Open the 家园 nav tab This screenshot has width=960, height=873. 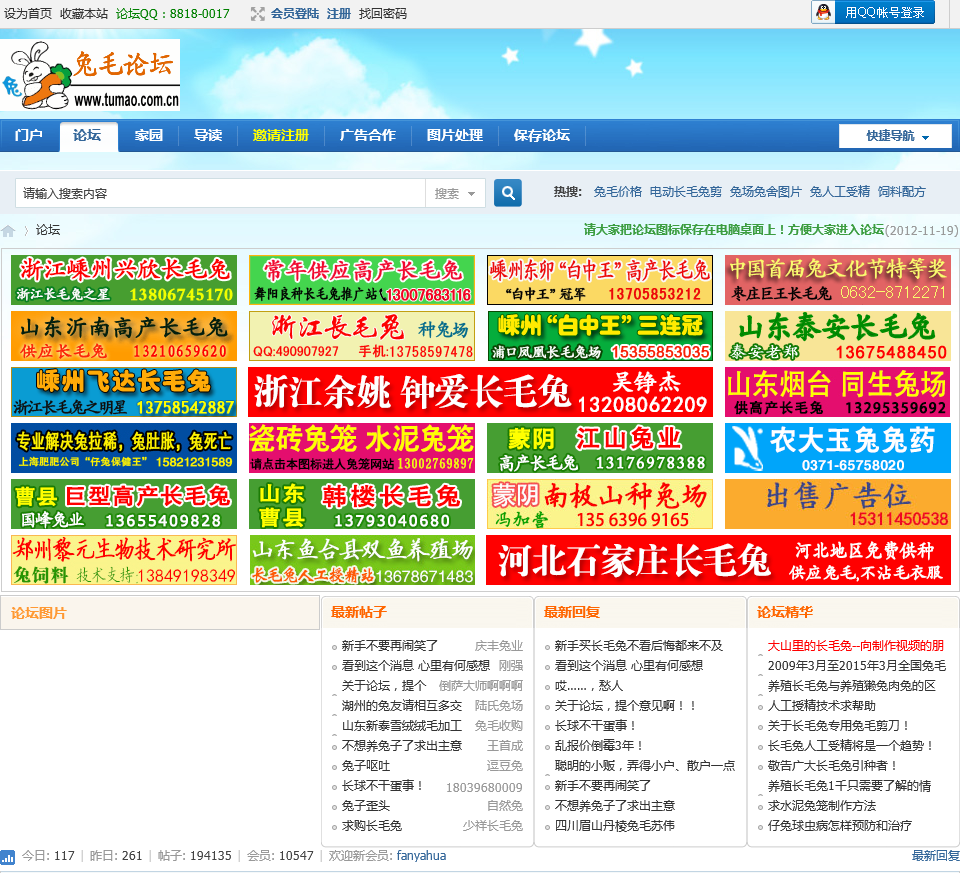[x=149, y=135]
